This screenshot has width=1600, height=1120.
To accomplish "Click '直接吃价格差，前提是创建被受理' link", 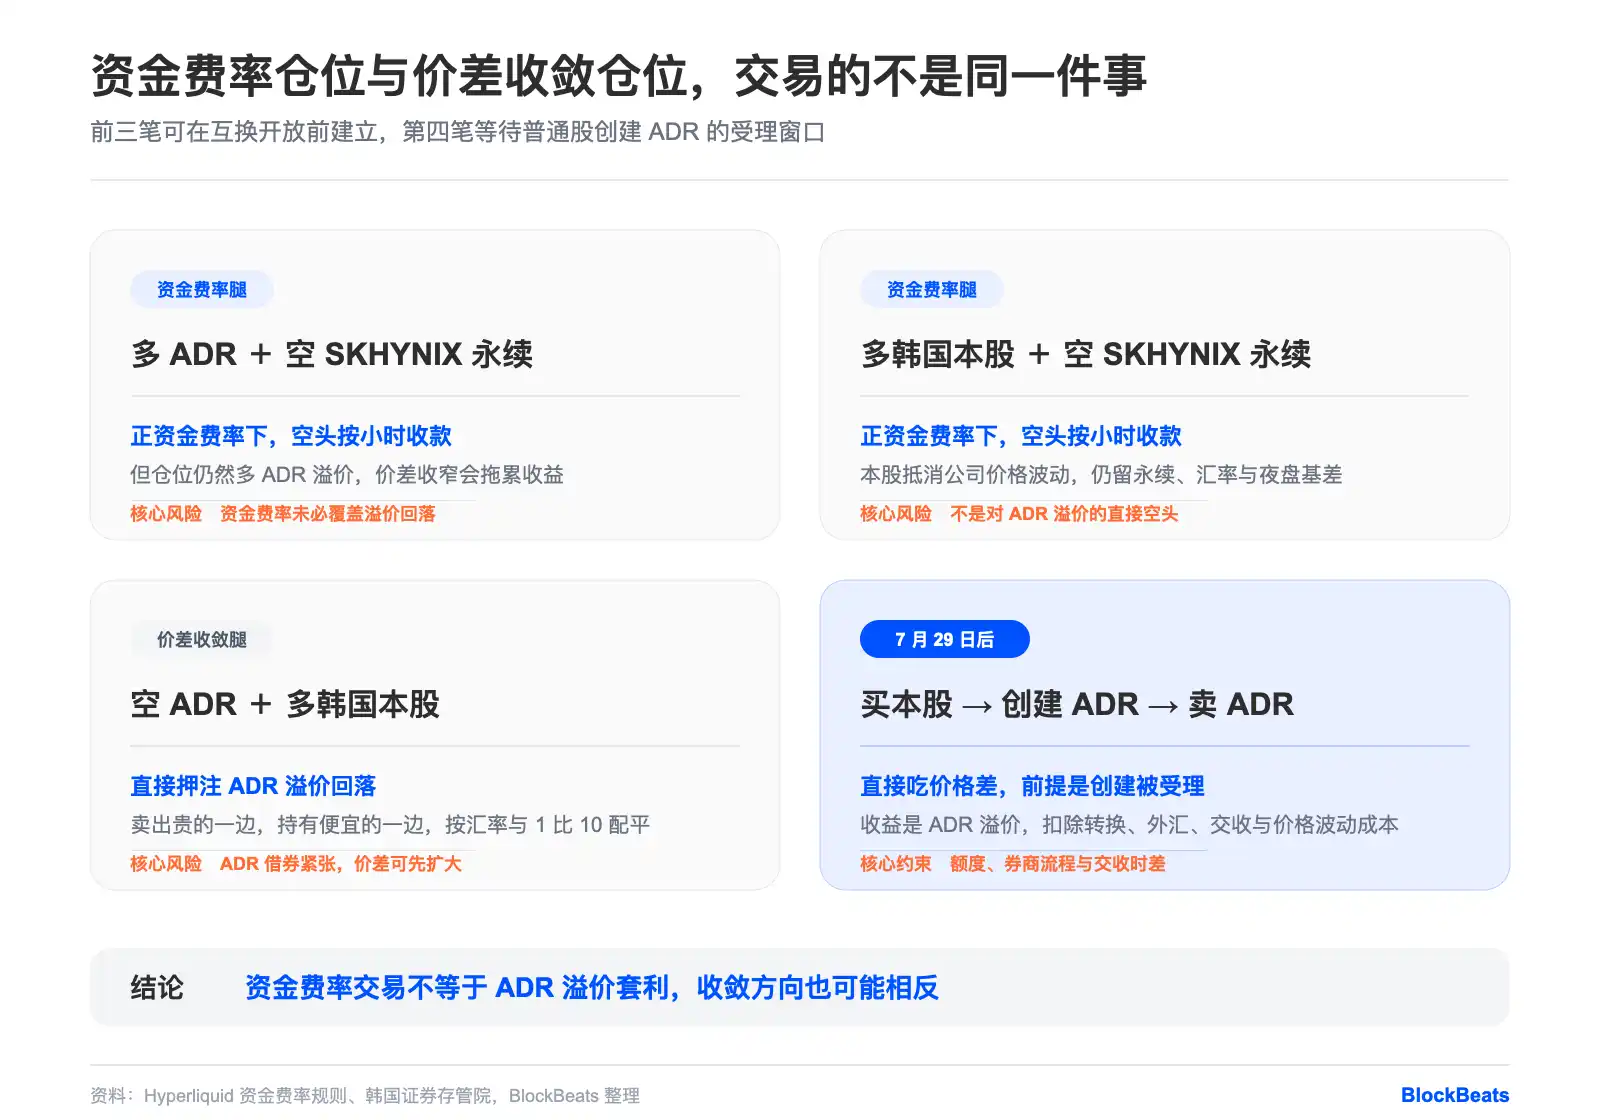I will [x=1032, y=786].
